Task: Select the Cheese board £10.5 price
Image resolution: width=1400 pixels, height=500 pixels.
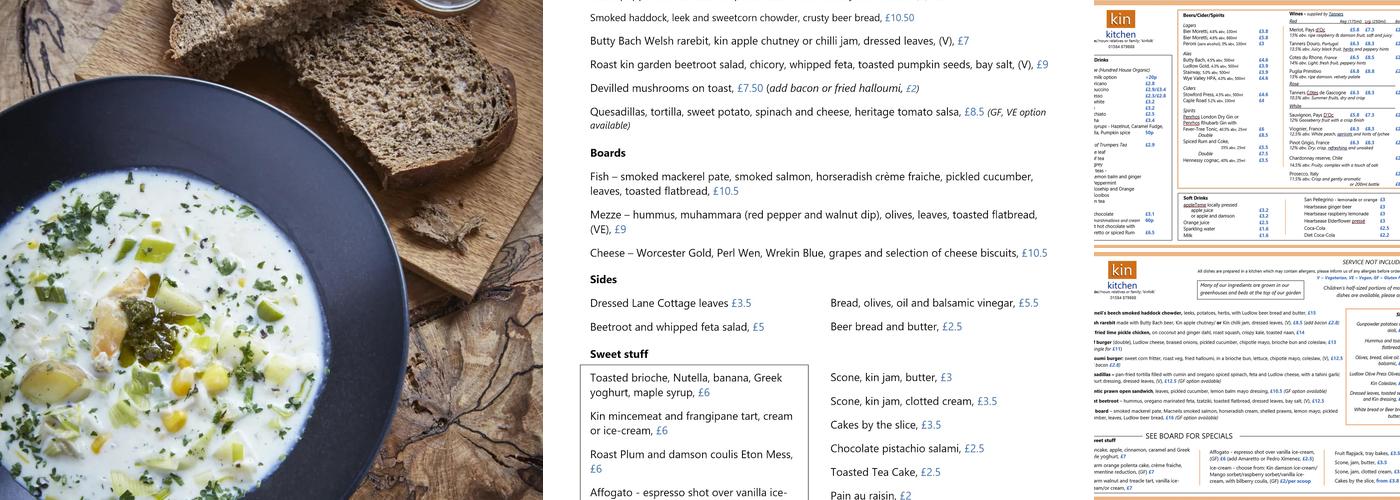Action: tap(1034, 254)
